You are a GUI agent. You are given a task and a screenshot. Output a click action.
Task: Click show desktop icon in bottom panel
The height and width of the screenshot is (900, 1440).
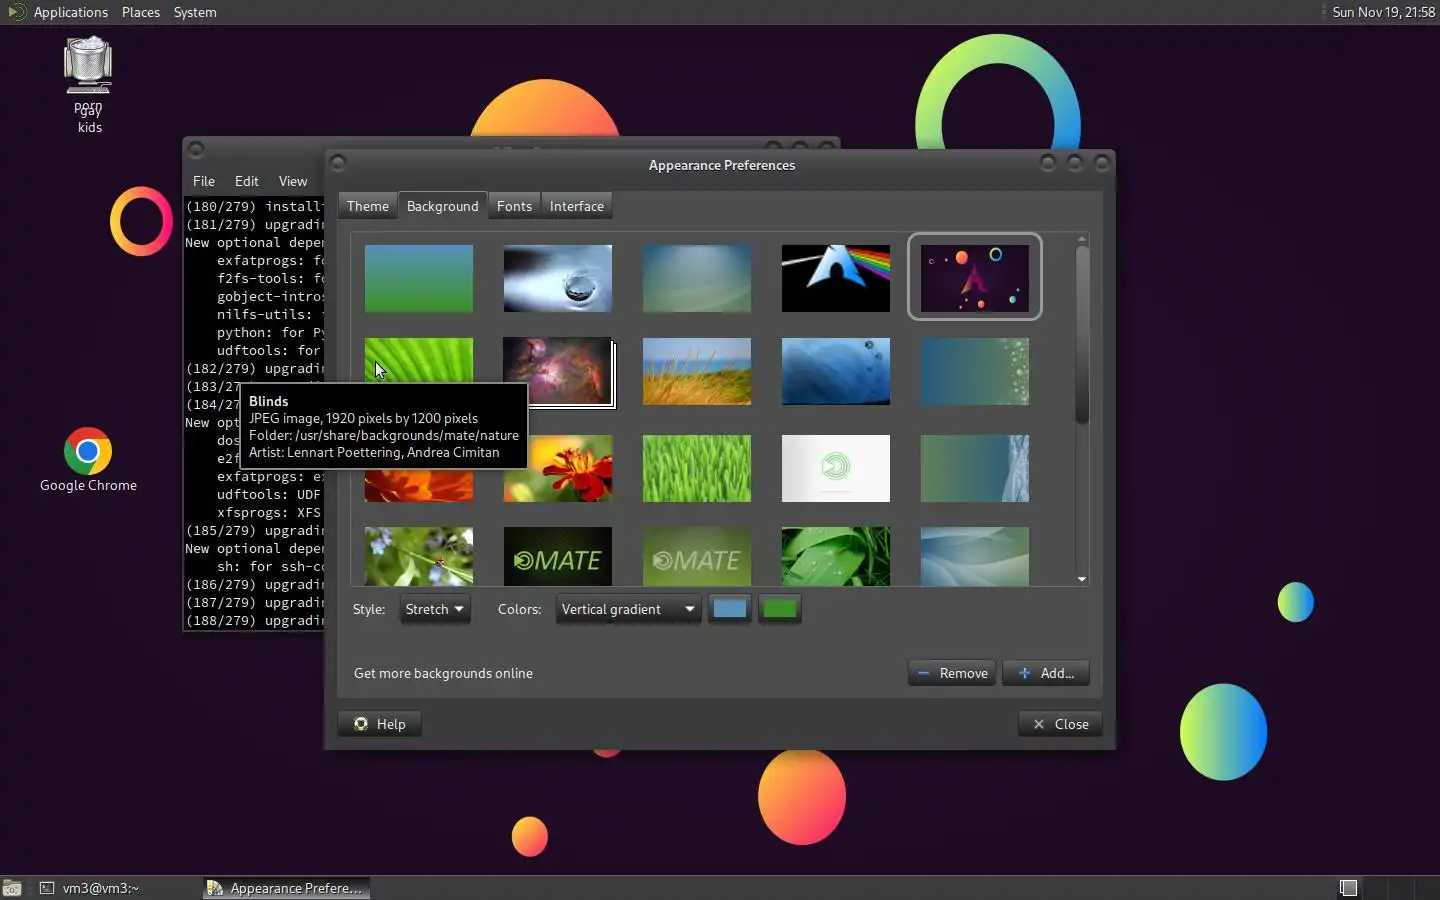12,888
